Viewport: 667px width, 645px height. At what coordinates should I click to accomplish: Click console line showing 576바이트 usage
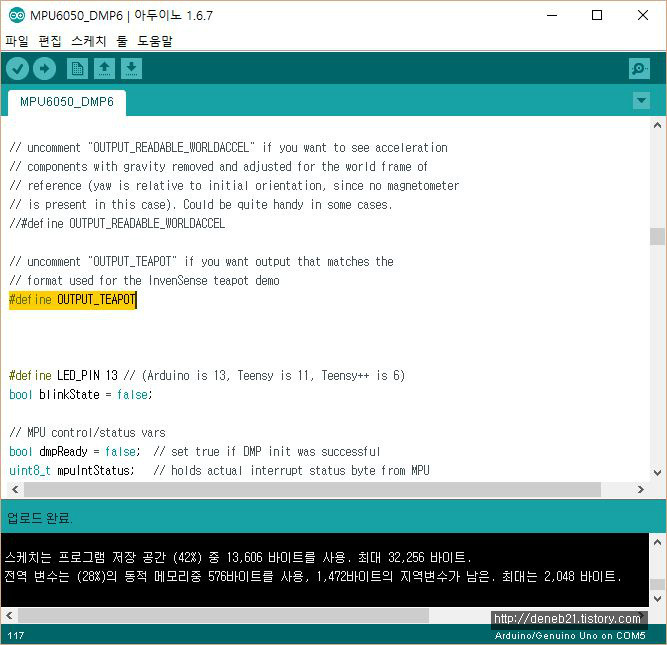coord(314,576)
